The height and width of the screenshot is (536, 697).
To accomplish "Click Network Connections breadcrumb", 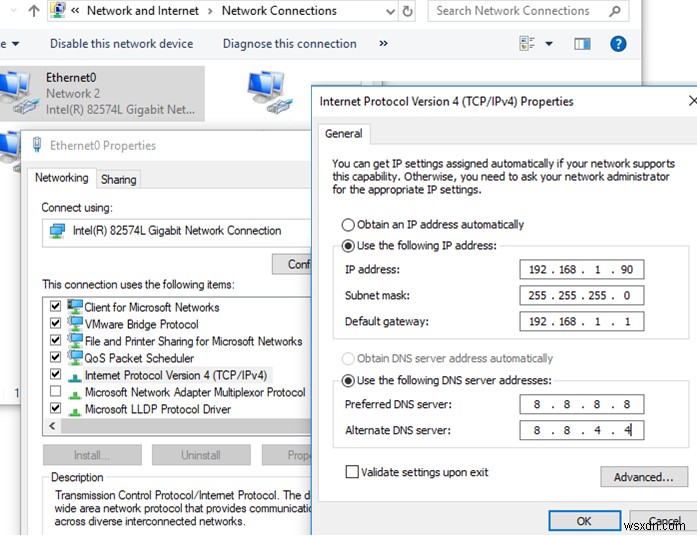I will point(279,11).
